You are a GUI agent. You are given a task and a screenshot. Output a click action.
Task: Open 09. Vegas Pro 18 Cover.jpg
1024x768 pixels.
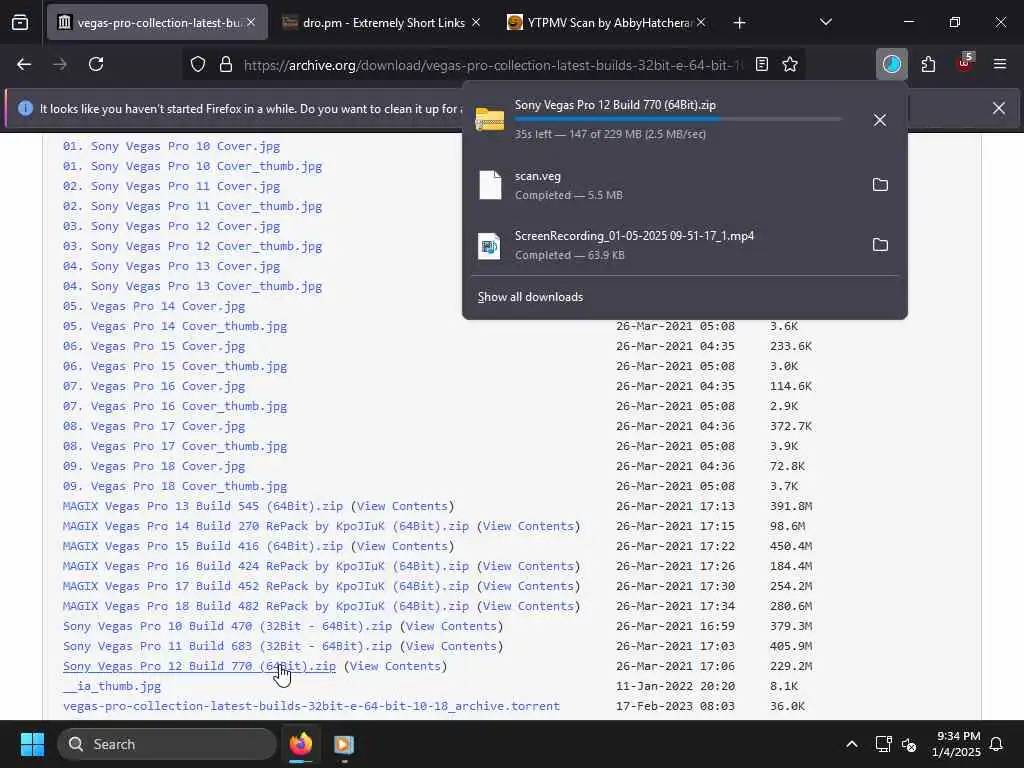coord(153,466)
